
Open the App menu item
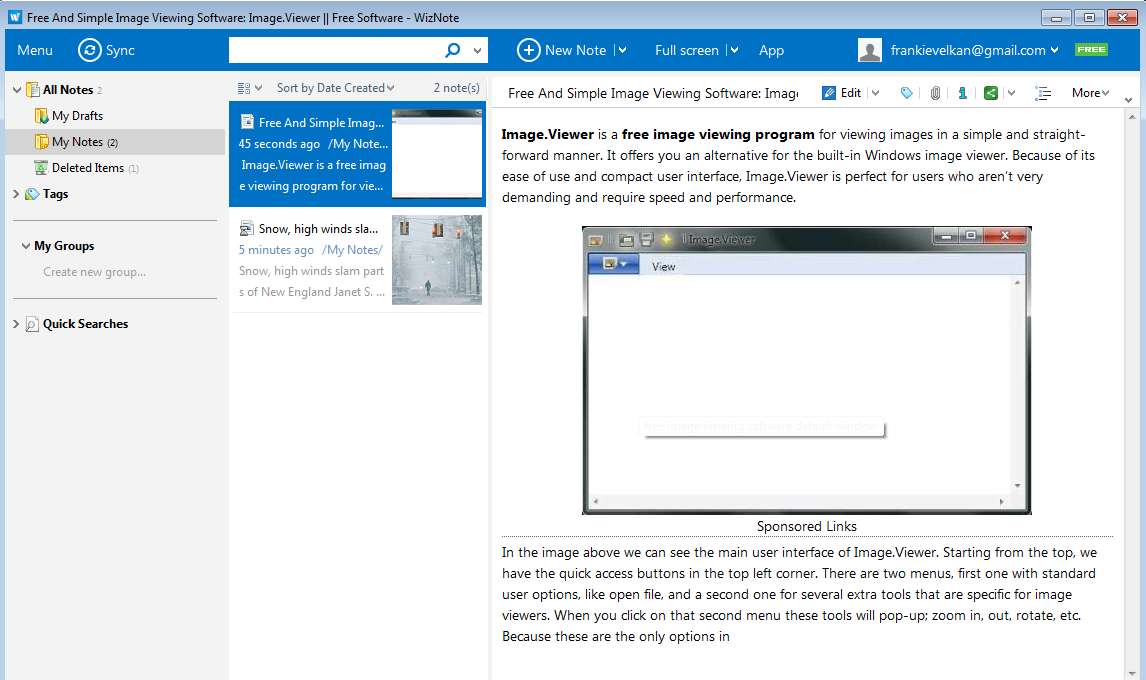(x=771, y=50)
